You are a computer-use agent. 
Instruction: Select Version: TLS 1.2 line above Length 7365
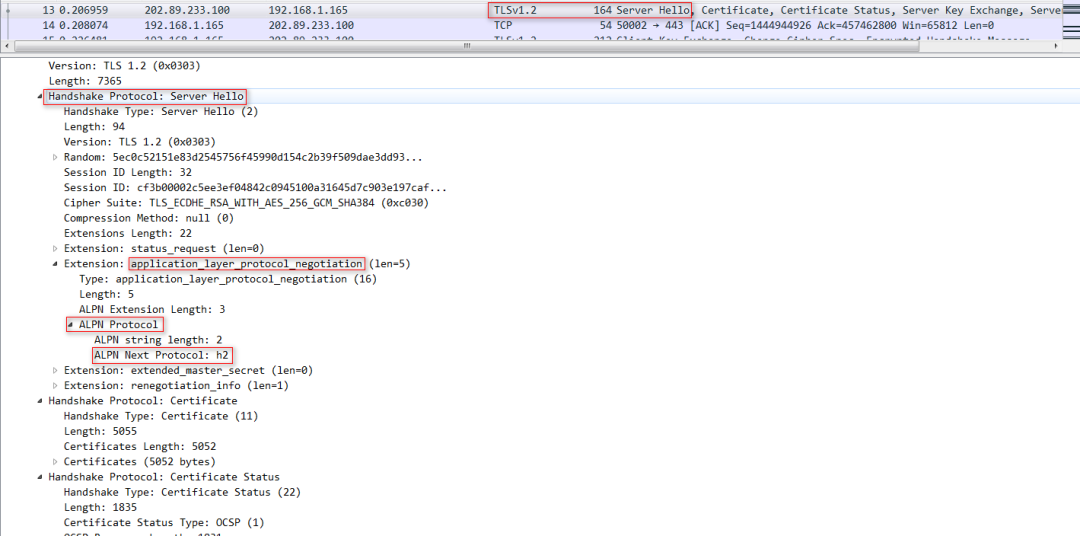pyautogui.click(x=124, y=66)
